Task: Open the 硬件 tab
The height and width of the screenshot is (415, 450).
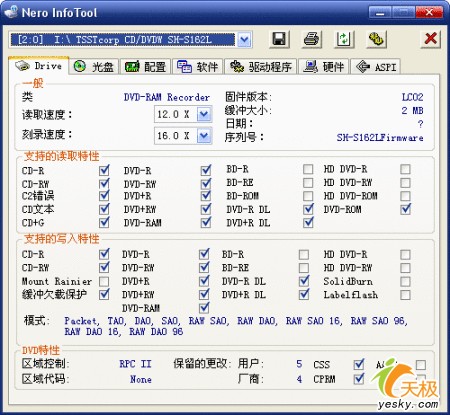Action: click(324, 67)
